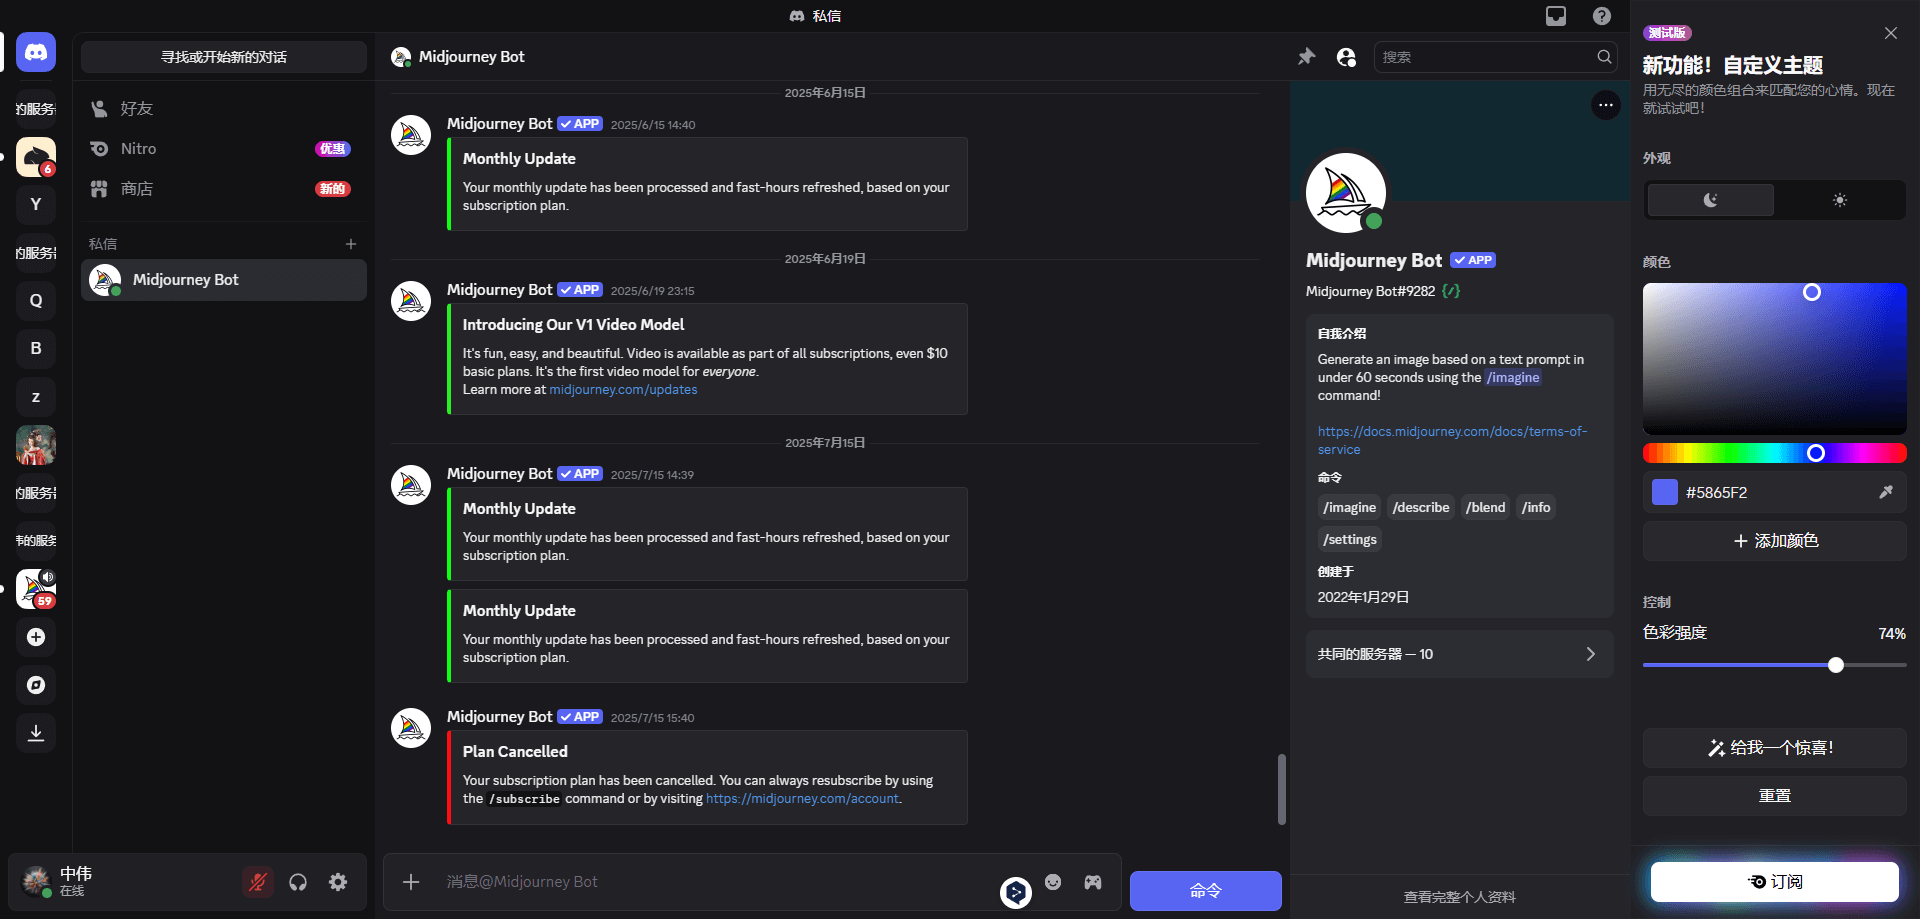Open the midjourney.com/updates link

(623, 390)
